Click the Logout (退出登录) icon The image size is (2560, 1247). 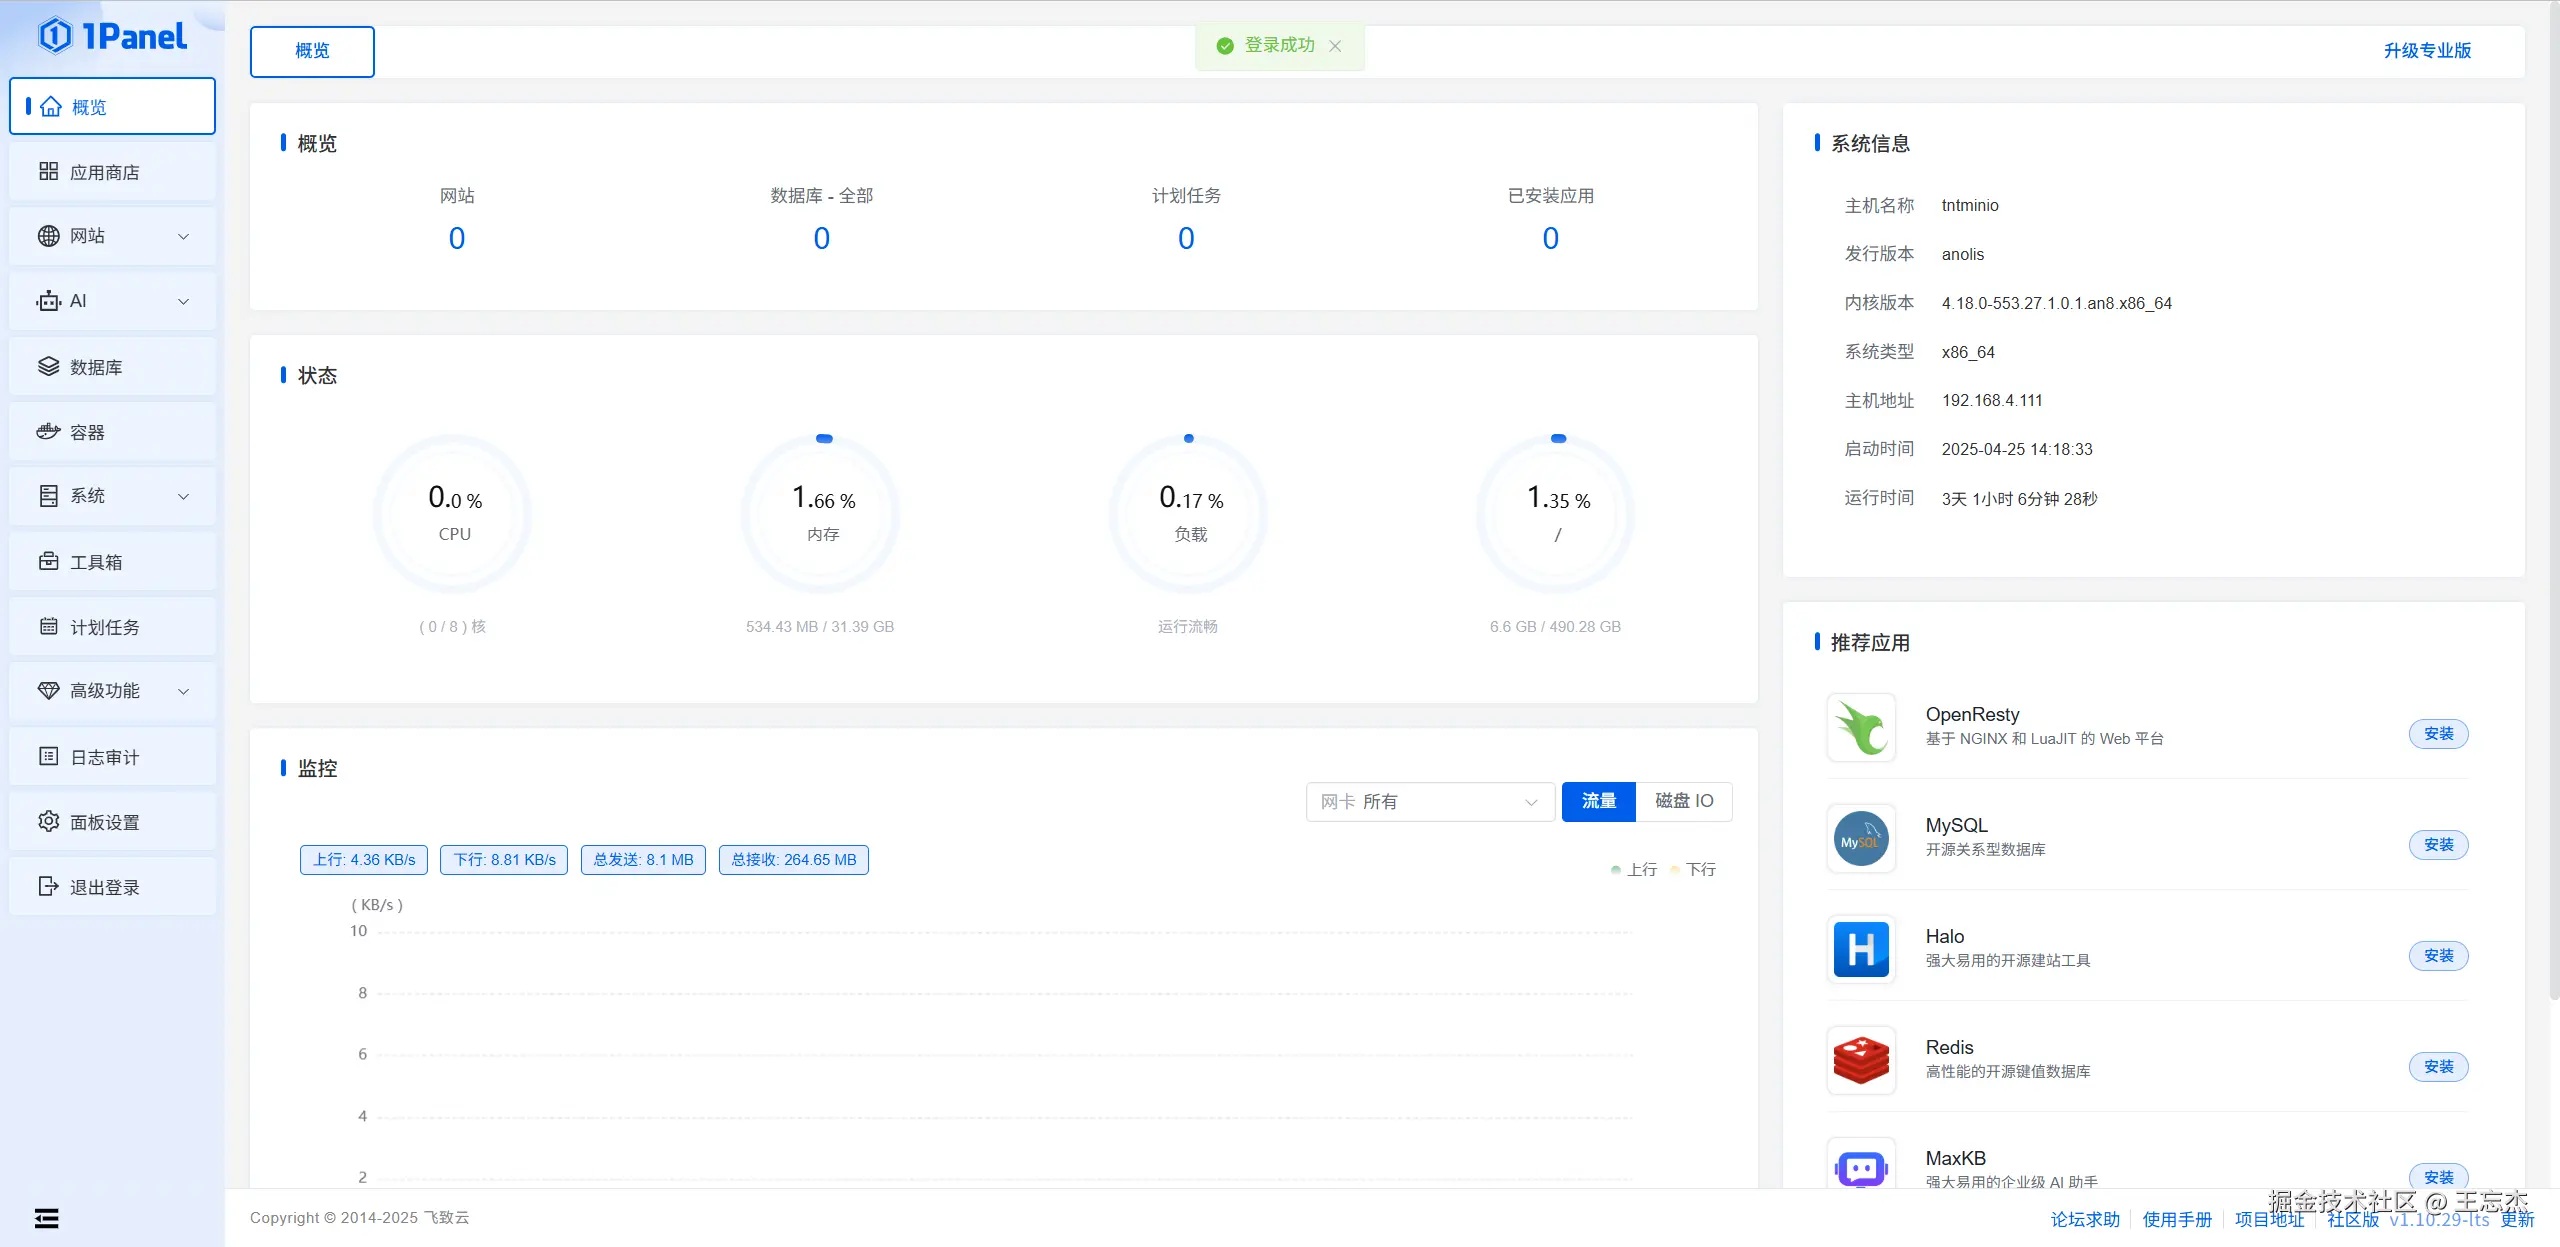(x=48, y=887)
